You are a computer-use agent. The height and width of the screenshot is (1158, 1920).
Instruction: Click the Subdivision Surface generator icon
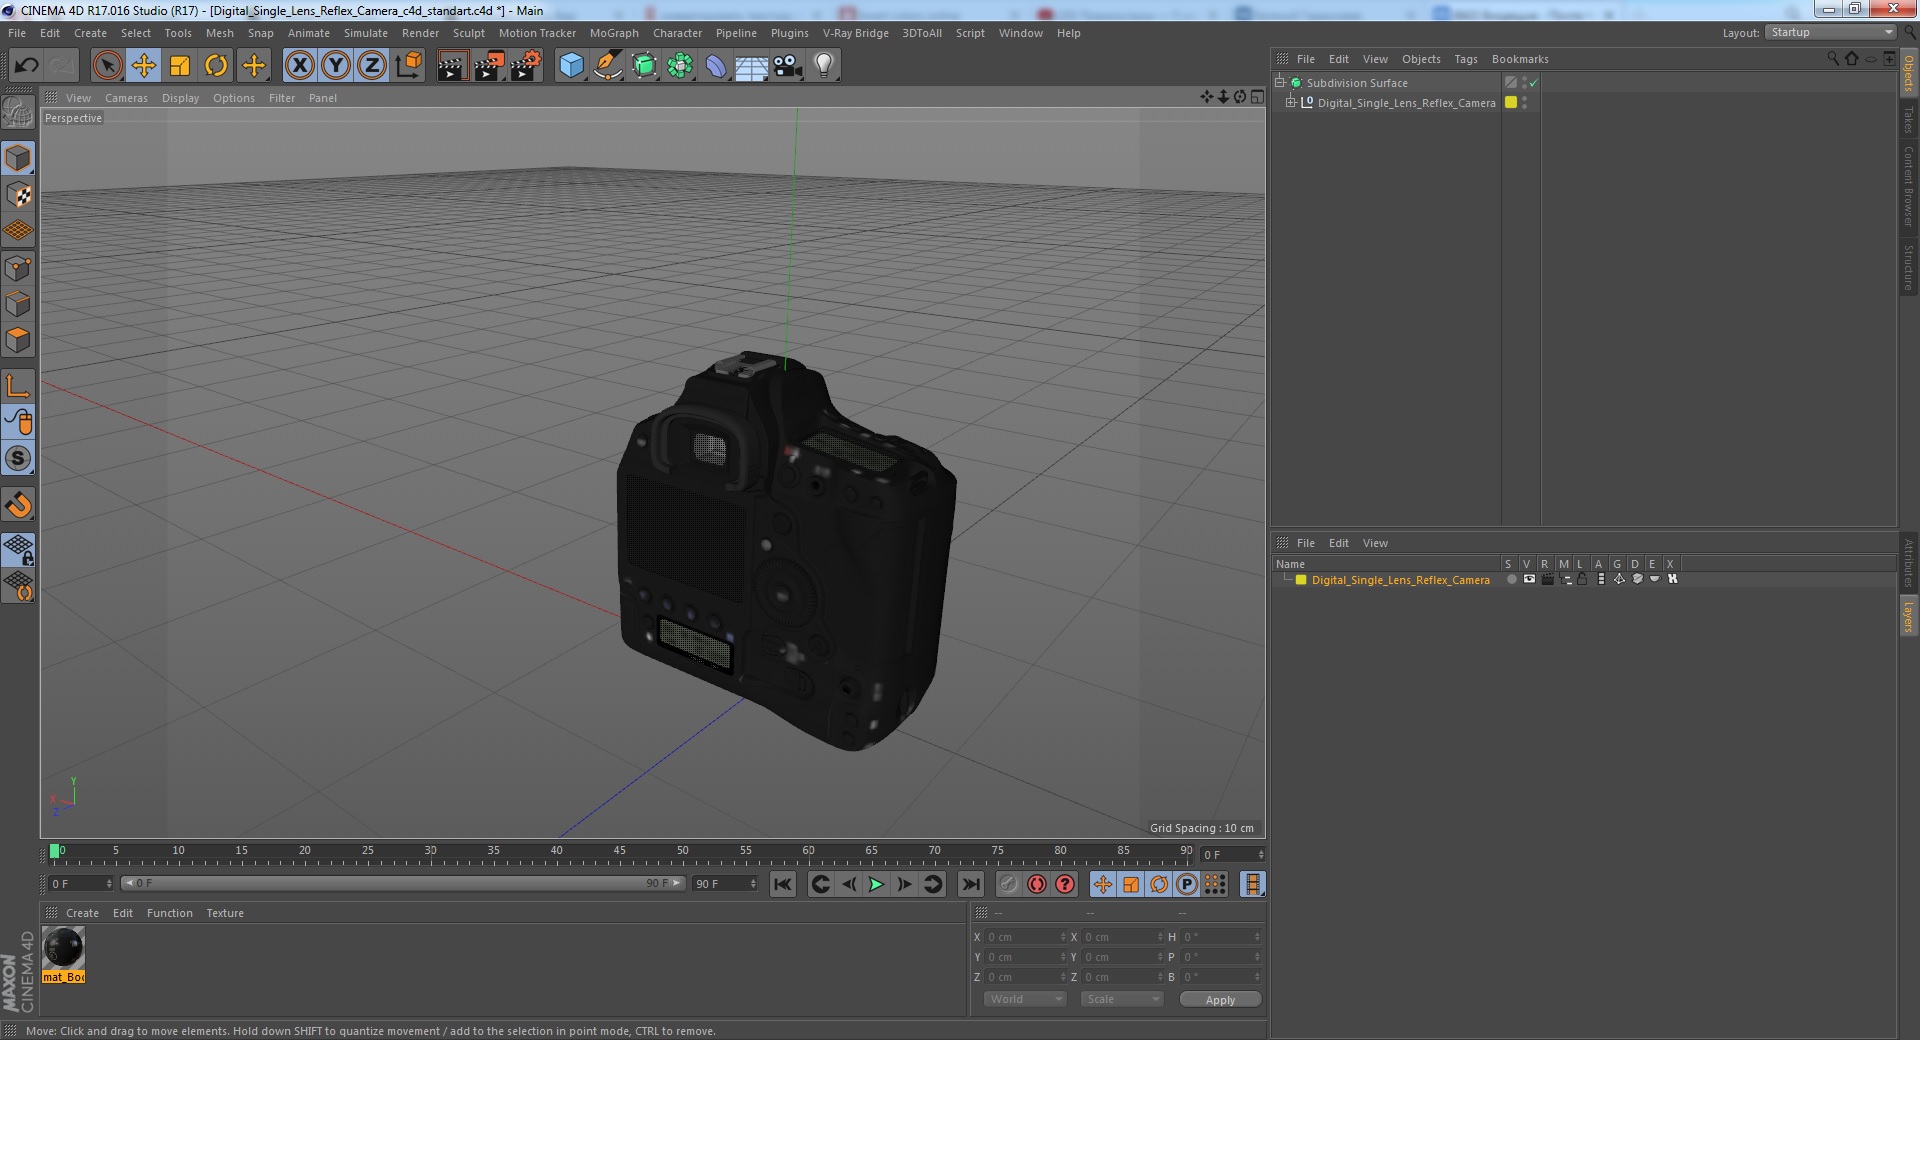(x=644, y=66)
